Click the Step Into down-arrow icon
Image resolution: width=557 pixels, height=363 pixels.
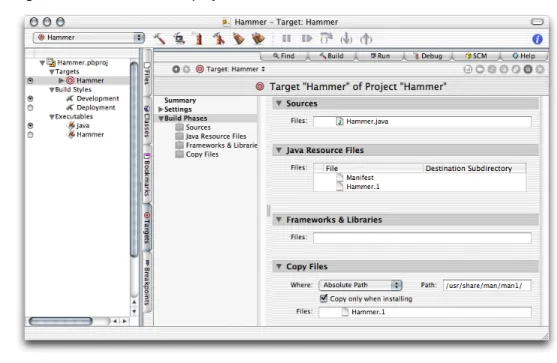coord(346,38)
